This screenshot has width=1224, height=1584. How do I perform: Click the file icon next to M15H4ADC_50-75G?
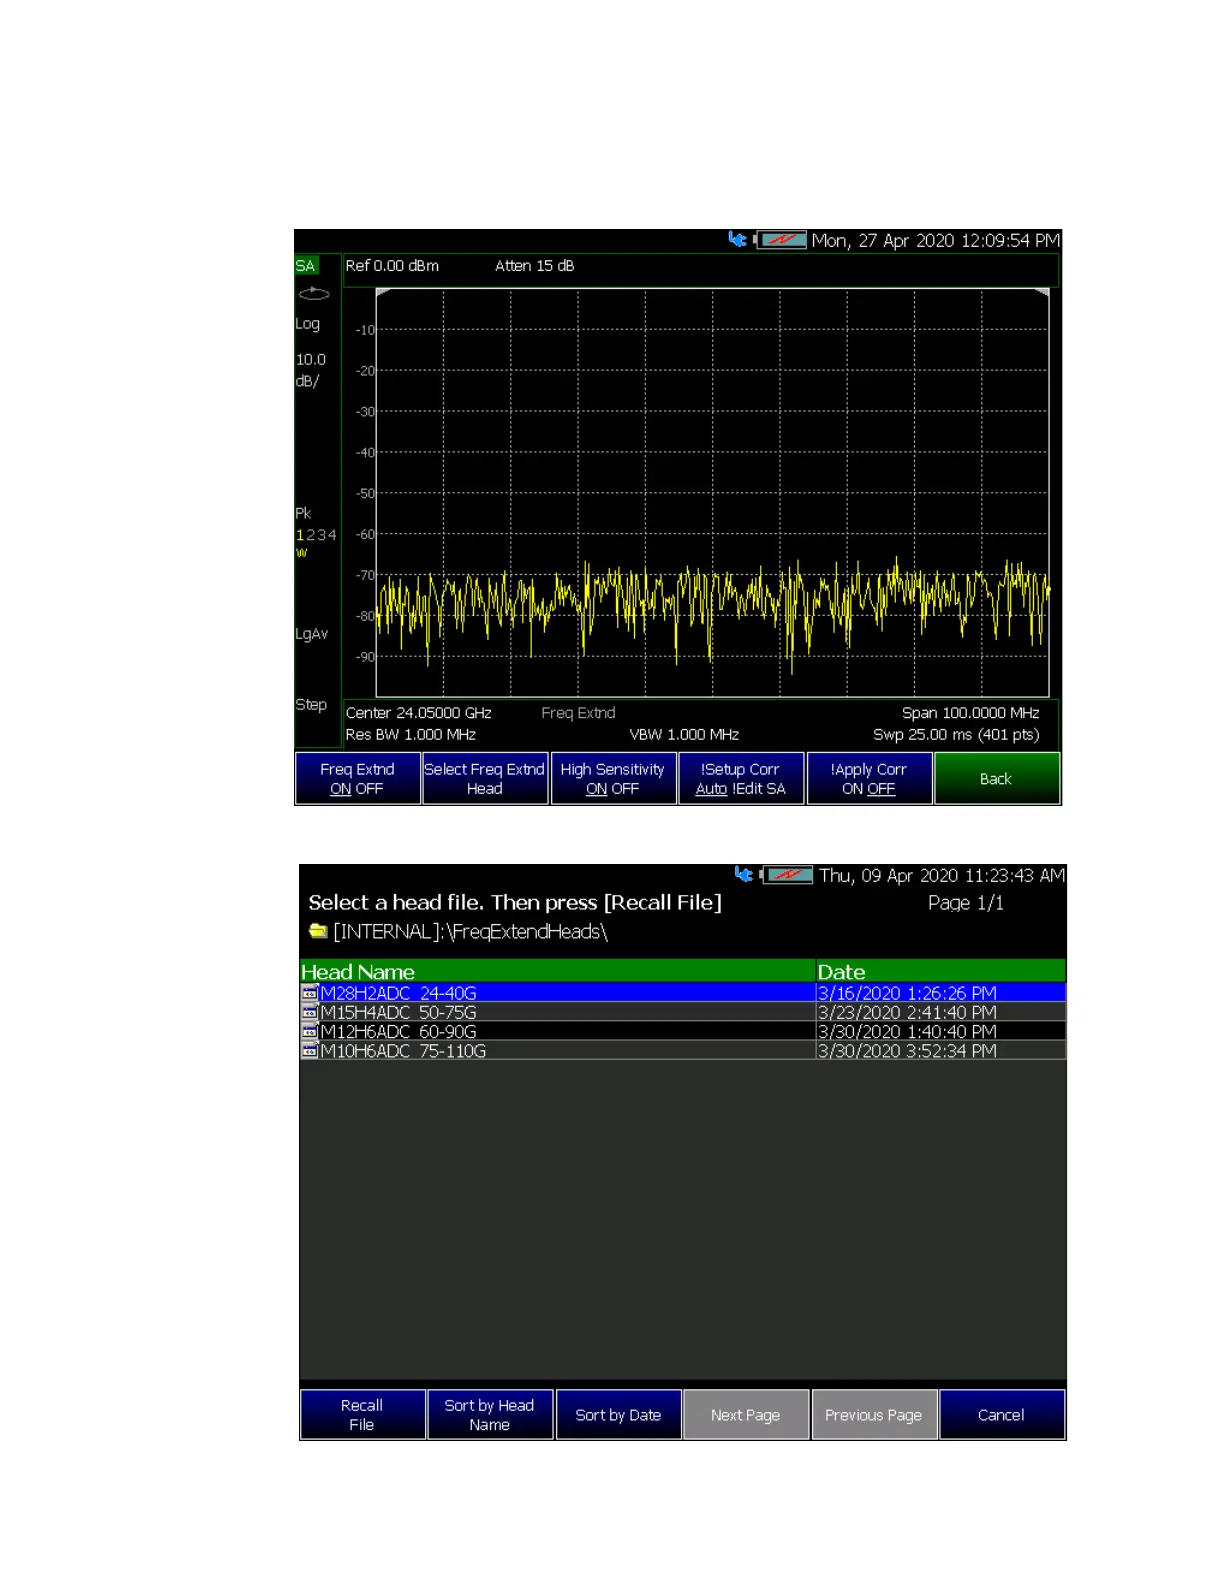(310, 1012)
